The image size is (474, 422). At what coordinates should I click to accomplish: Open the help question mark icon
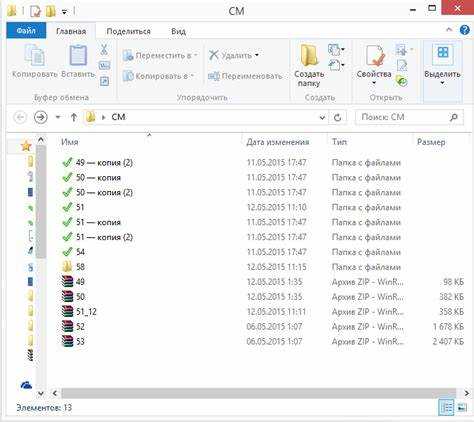[x=464, y=30]
